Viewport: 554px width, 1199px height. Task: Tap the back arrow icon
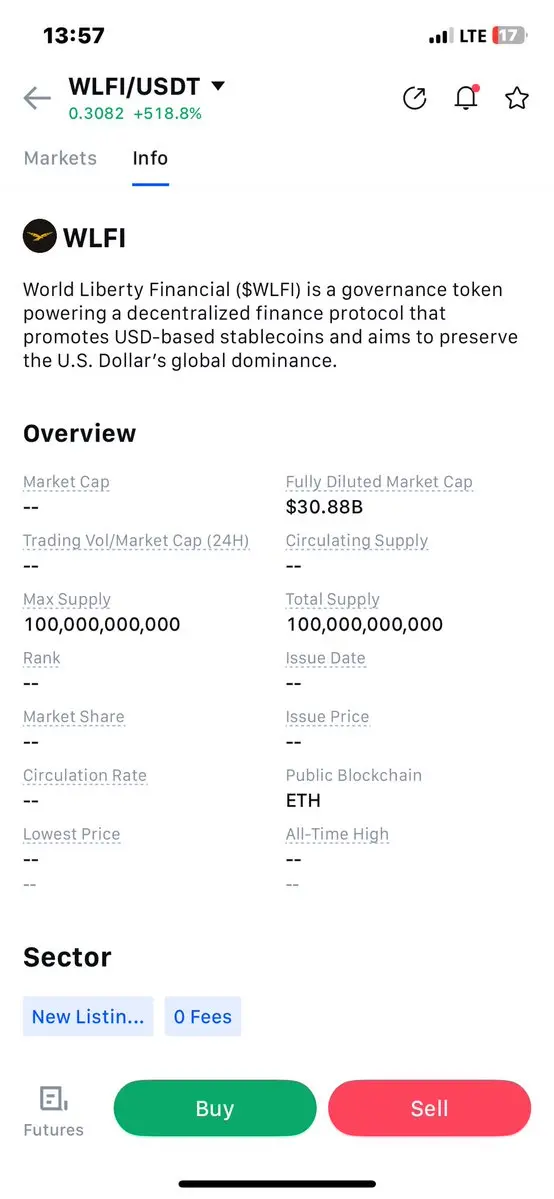click(x=37, y=99)
